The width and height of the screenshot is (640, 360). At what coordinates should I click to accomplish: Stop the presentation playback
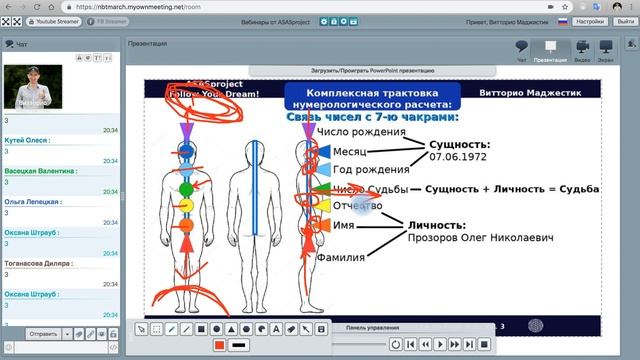[x=484, y=344]
